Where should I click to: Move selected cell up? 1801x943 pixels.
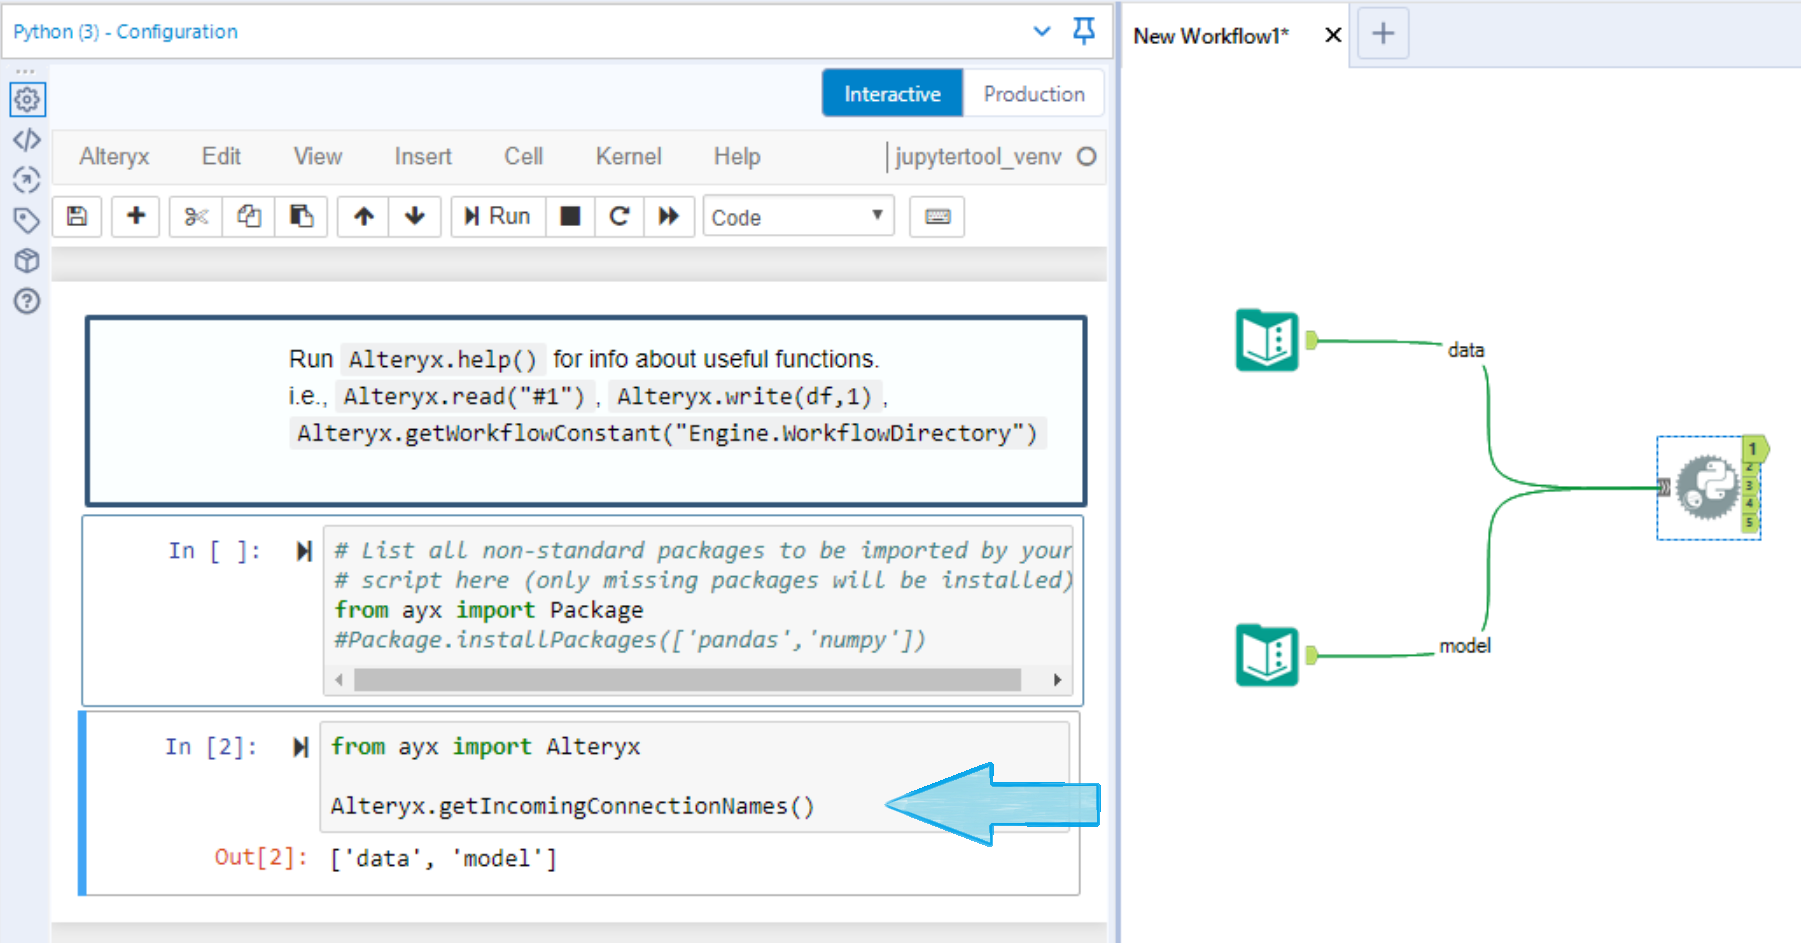tap(364, 217)
